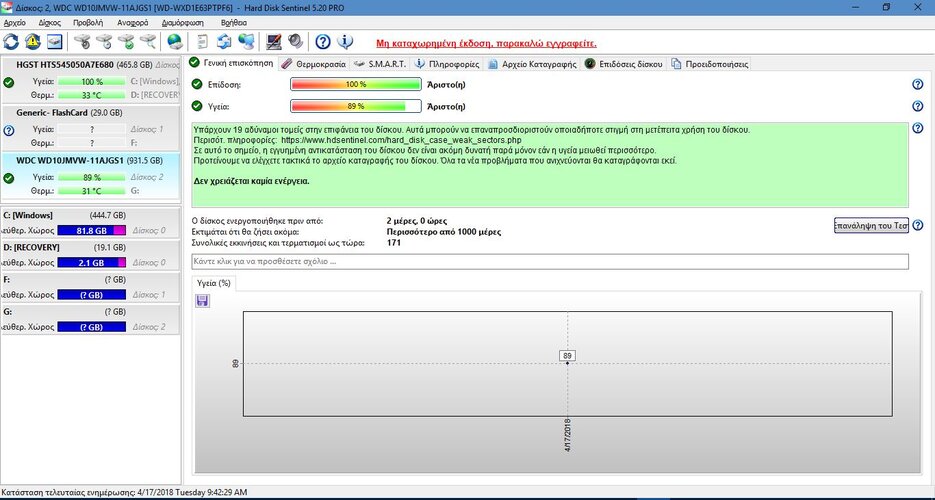The height and width of the screenshot is (500, 935).
Task: Click the speaker sound toolbar icon
Action: click(x=295, y=42)
